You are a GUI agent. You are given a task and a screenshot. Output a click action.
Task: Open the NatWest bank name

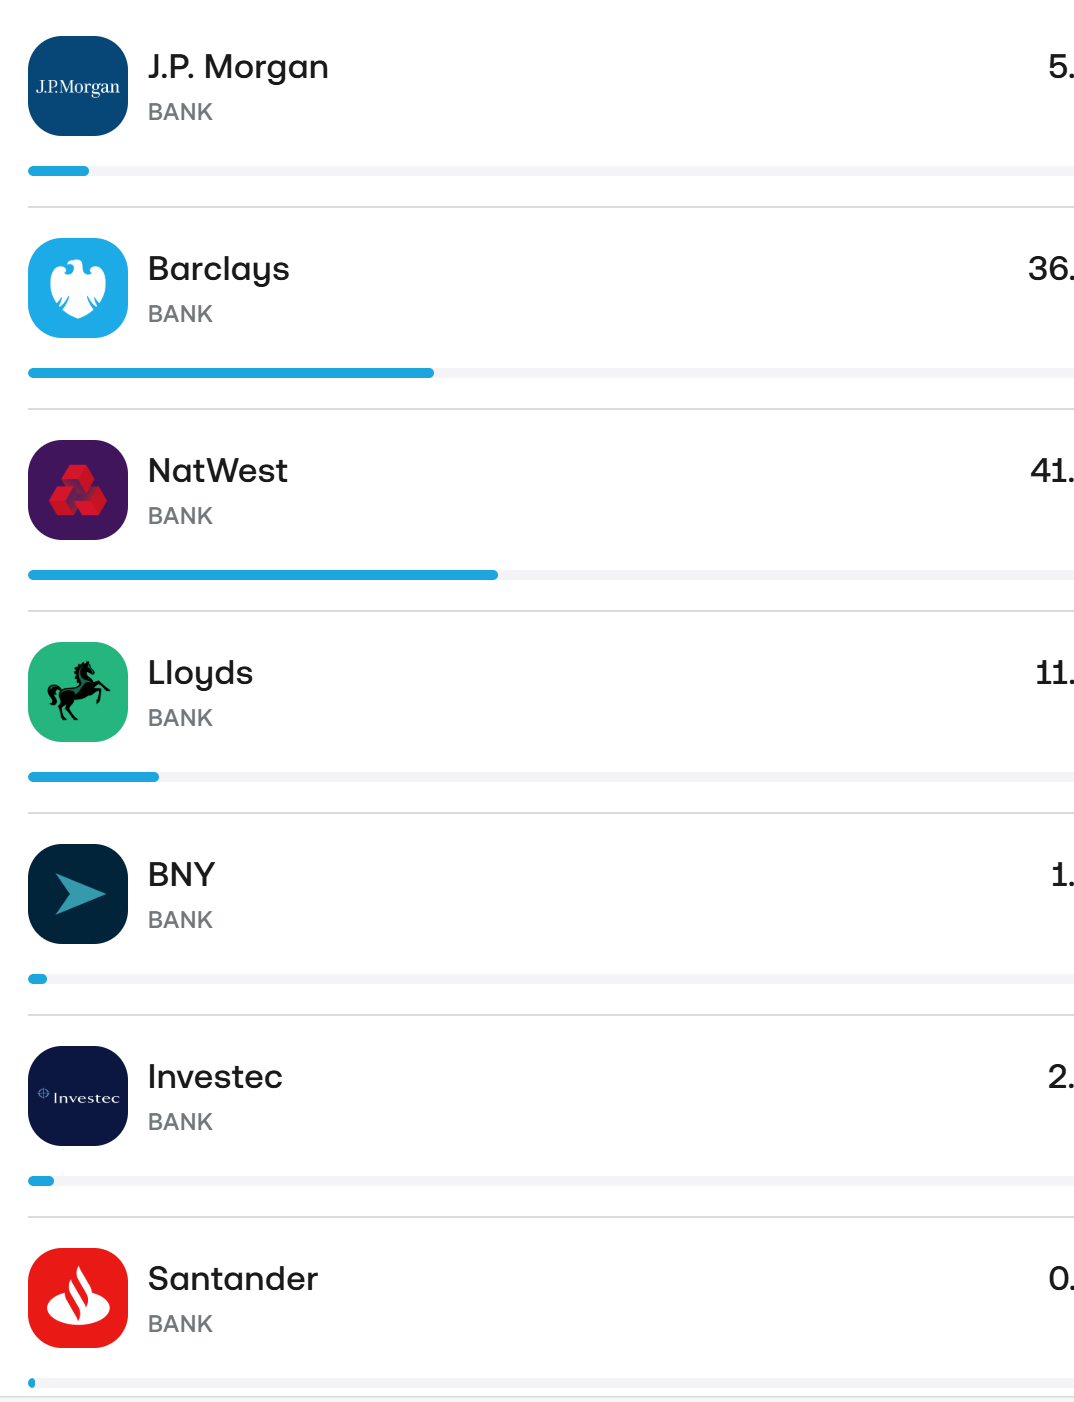218,471
